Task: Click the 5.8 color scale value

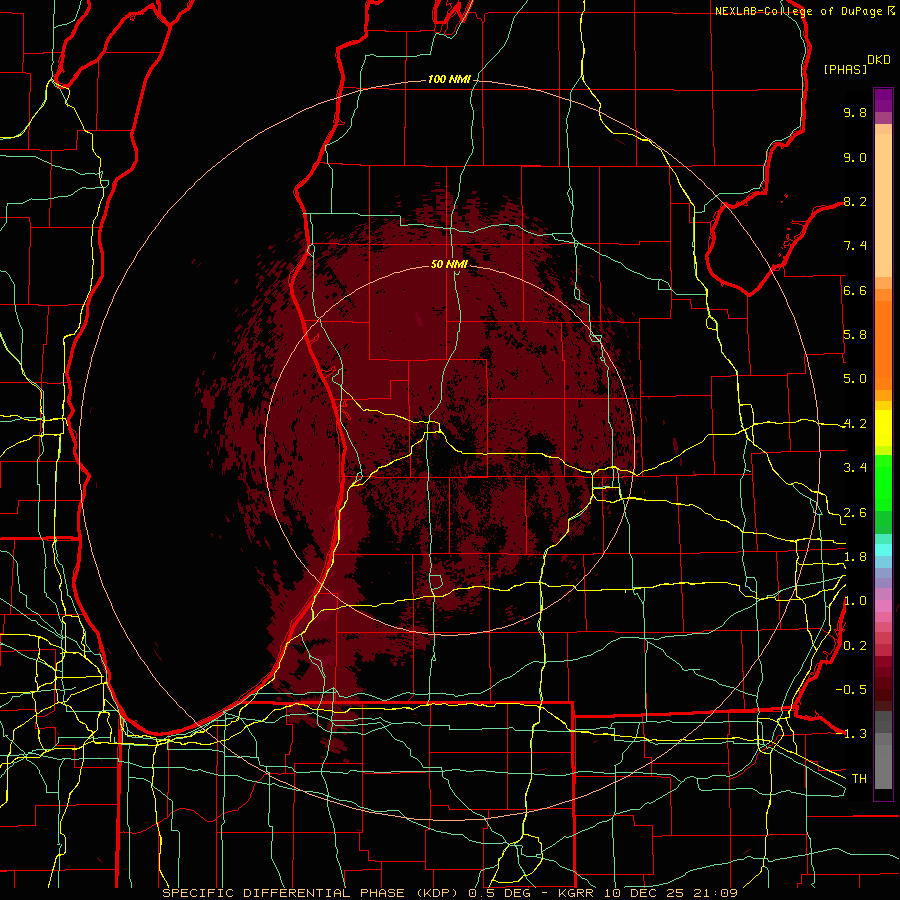Action: coord(855,335)
